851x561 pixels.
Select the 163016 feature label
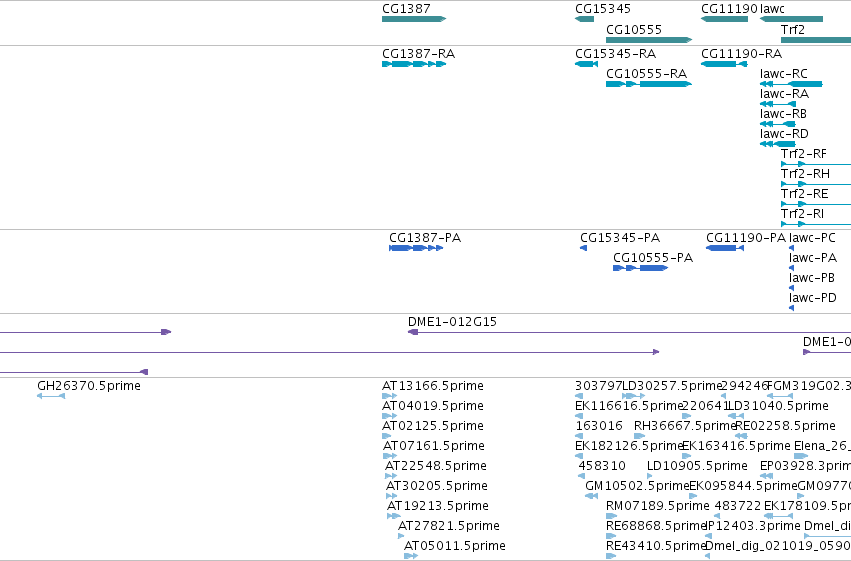click(599, 426)
